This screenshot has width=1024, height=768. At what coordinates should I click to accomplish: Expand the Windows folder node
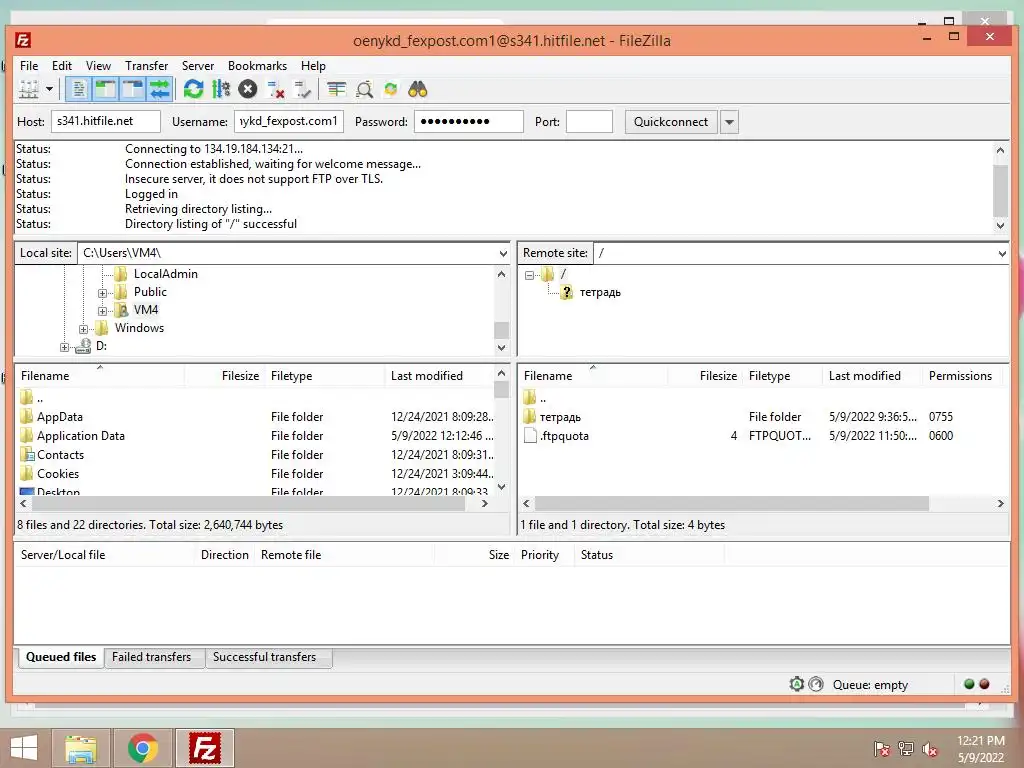[84, 328]
